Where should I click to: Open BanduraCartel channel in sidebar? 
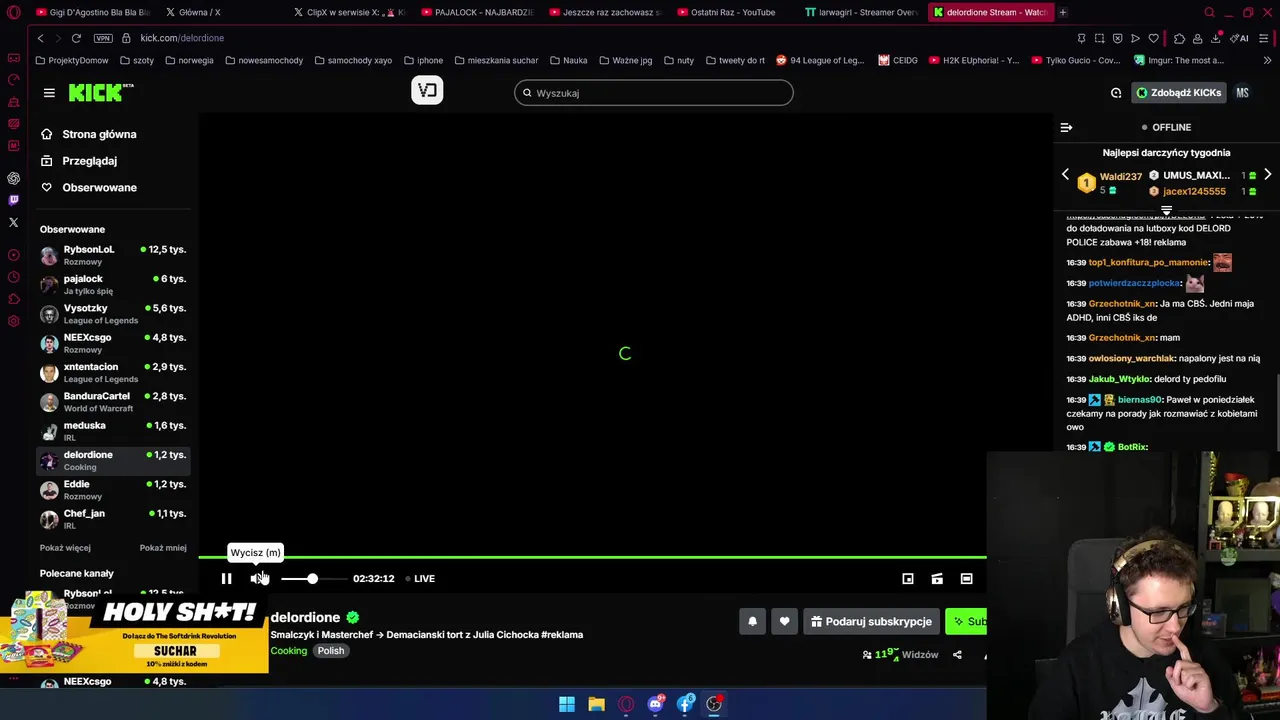coord(113,402)
